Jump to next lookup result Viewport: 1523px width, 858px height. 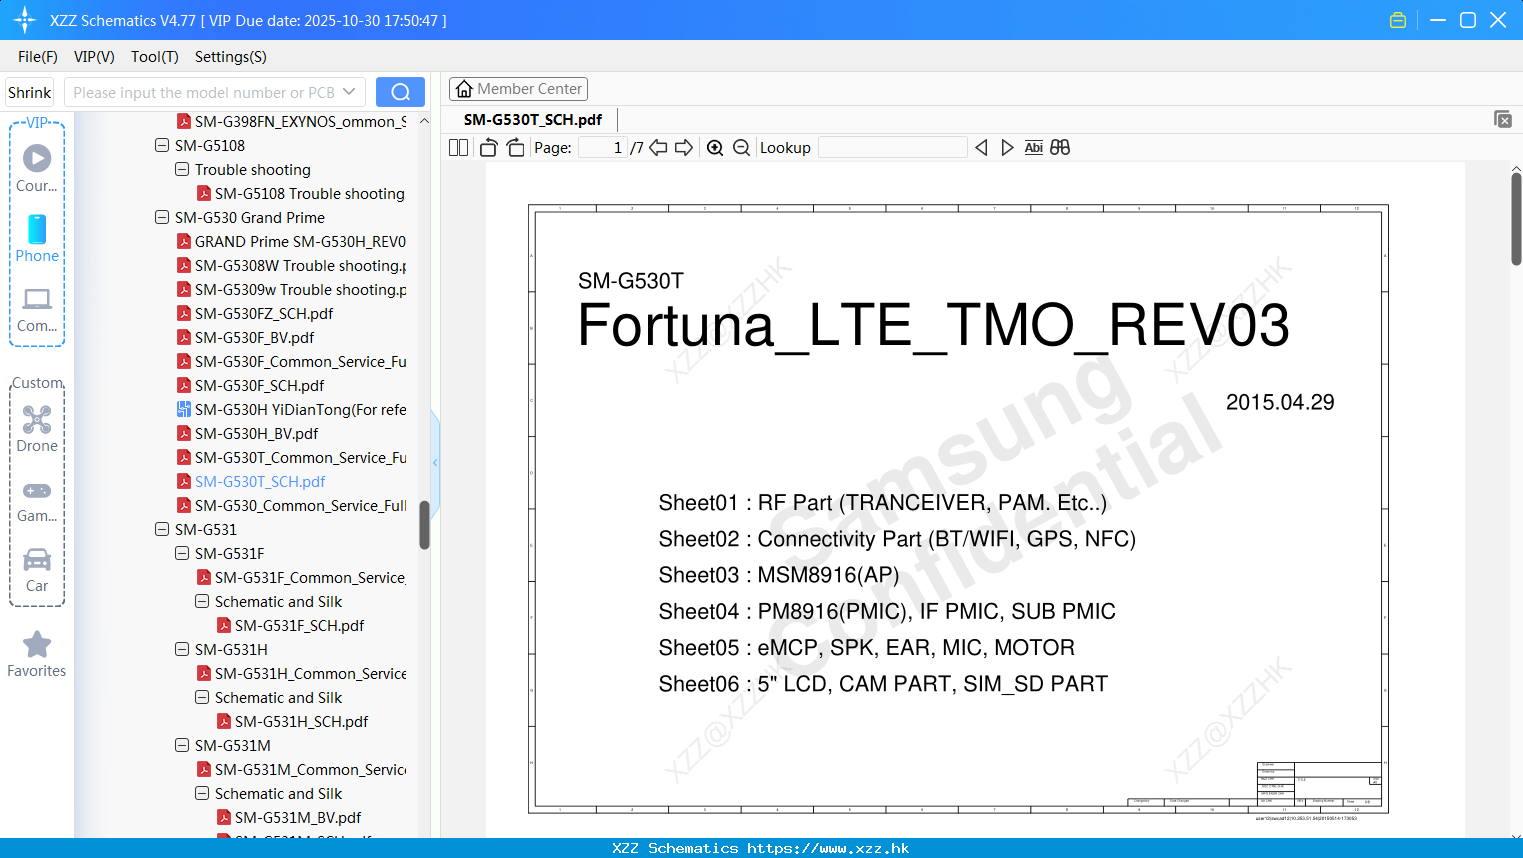[1007, 148]
